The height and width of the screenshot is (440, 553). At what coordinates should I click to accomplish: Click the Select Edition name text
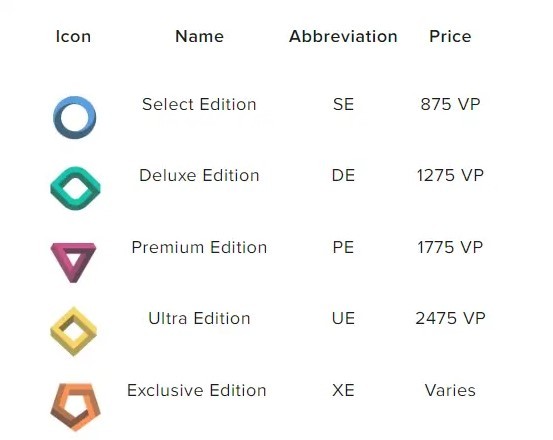199,104
